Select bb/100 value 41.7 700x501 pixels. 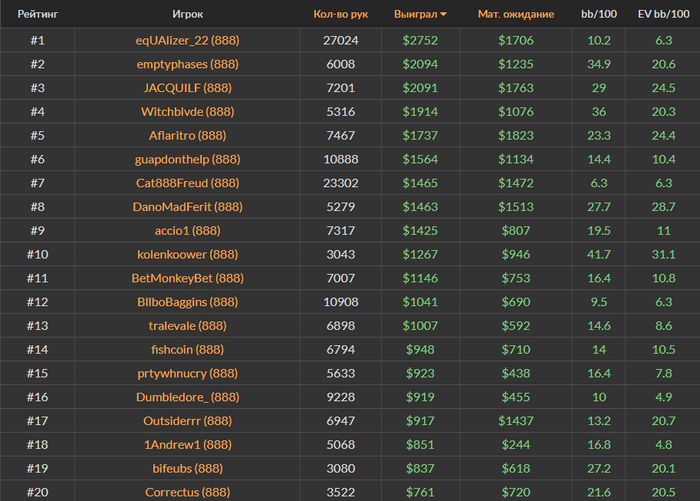pos(599,255)
